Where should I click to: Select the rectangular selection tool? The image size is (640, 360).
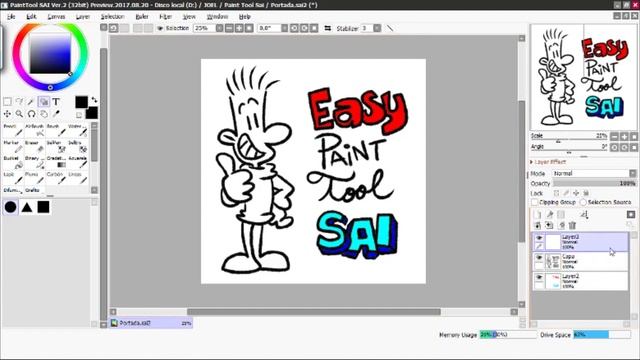coord(7,101)
